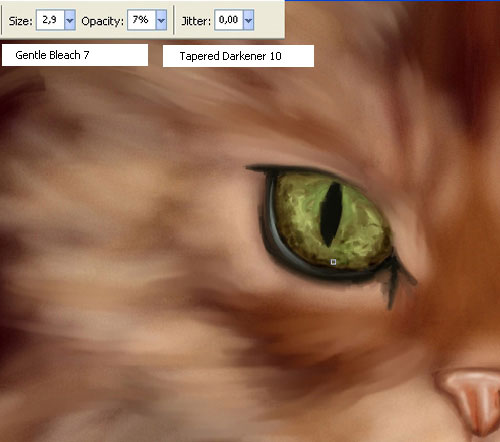Click the Size value field 2,9
Screen dimensions: 500x442
[x=50, y=20]
